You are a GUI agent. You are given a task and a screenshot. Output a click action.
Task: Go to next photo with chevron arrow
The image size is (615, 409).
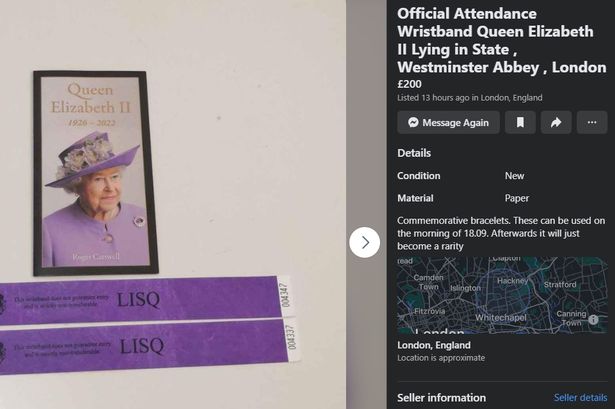(365, 242)
